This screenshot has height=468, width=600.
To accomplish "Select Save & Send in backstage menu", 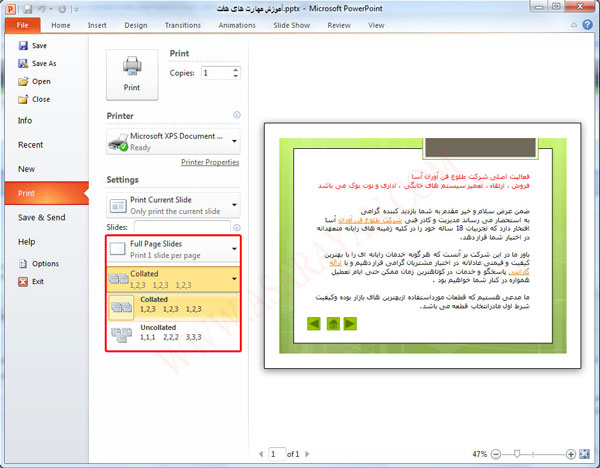I will 41,217.
